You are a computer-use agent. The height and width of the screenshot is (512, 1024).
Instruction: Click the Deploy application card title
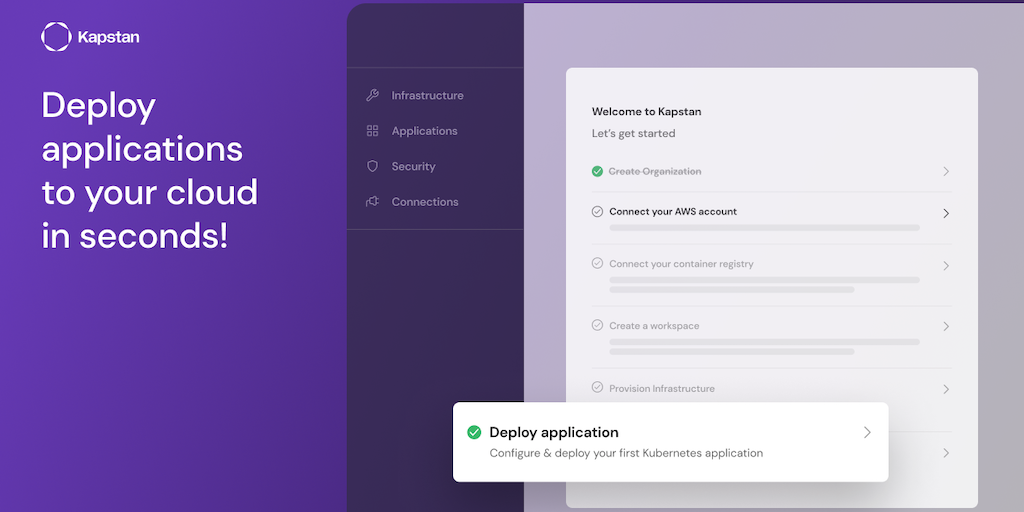pyautogui.click(x=554, y=433)
